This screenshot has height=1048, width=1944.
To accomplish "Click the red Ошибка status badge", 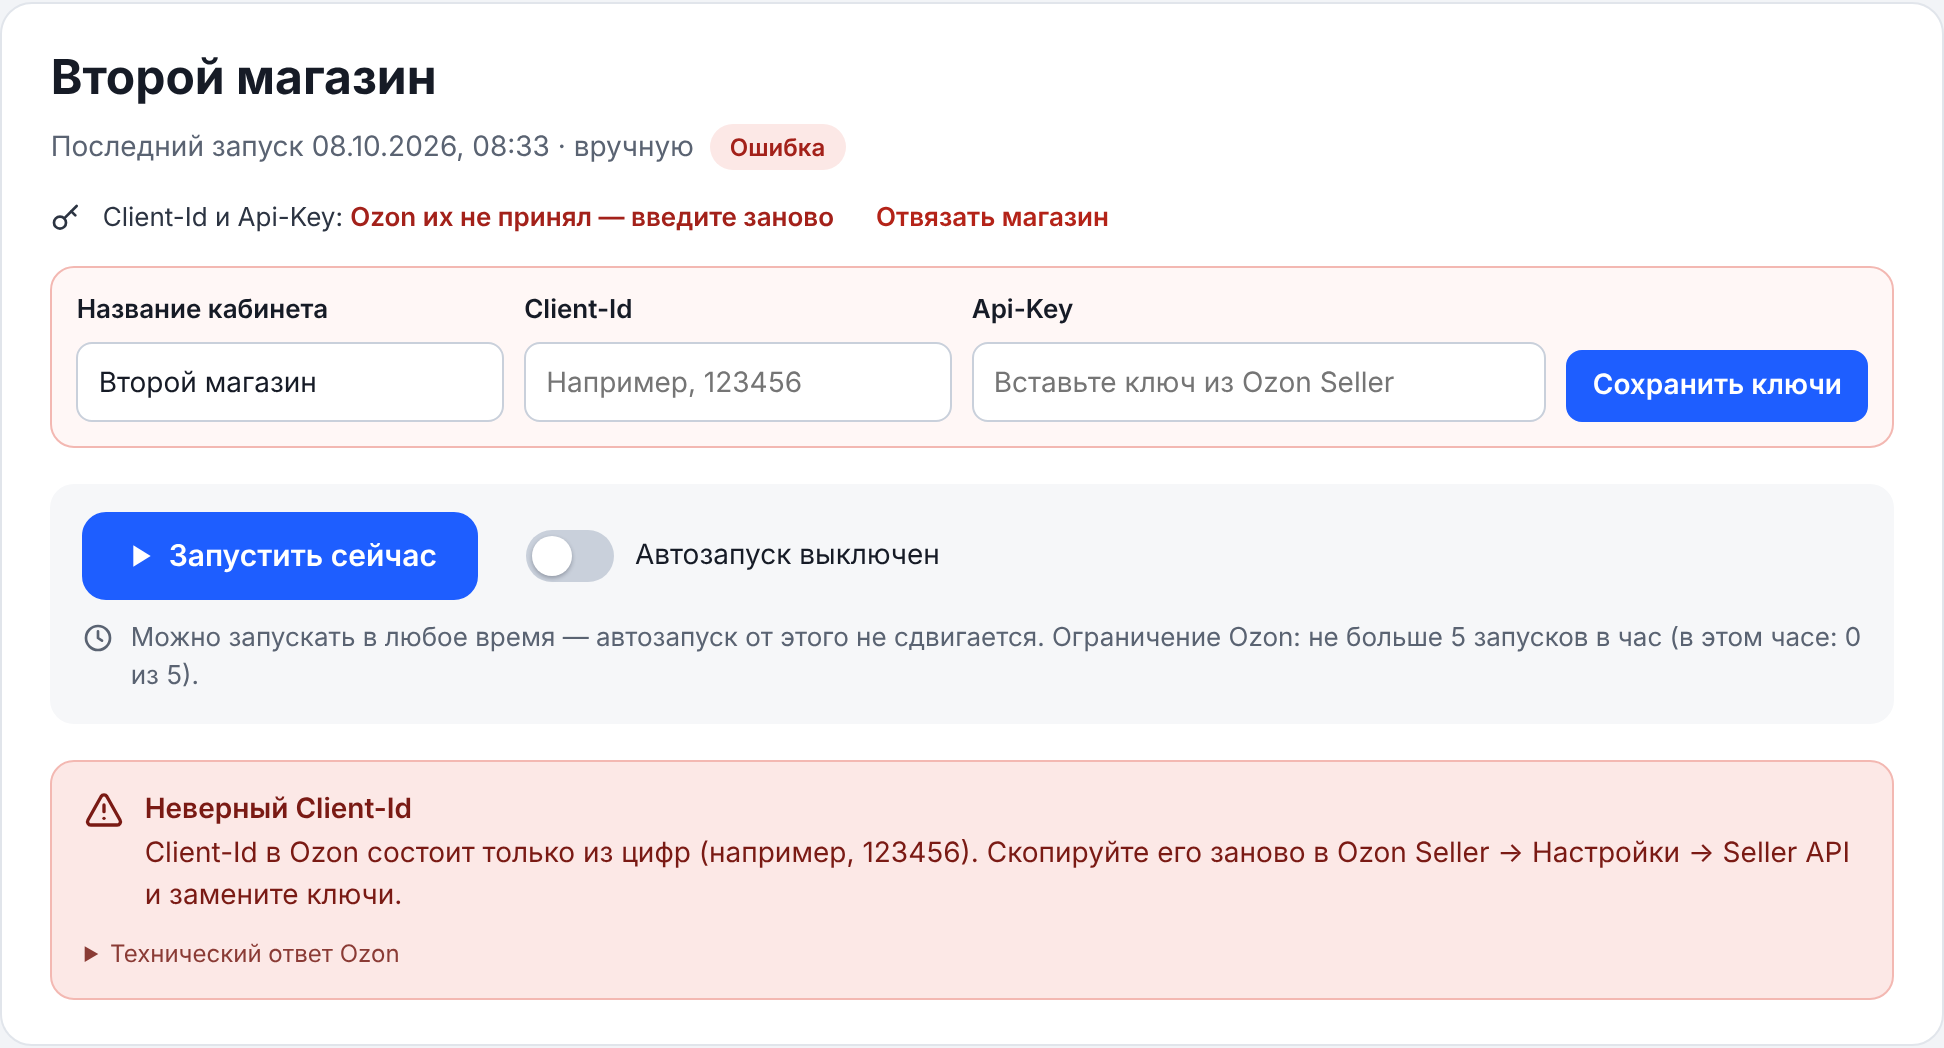I will [x=777, y=147].
